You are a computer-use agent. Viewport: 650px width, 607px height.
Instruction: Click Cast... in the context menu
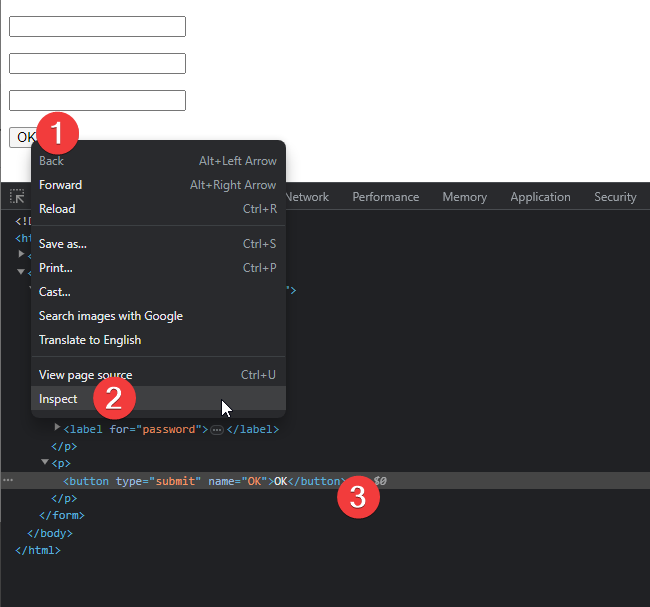click(x=55, y=292)
